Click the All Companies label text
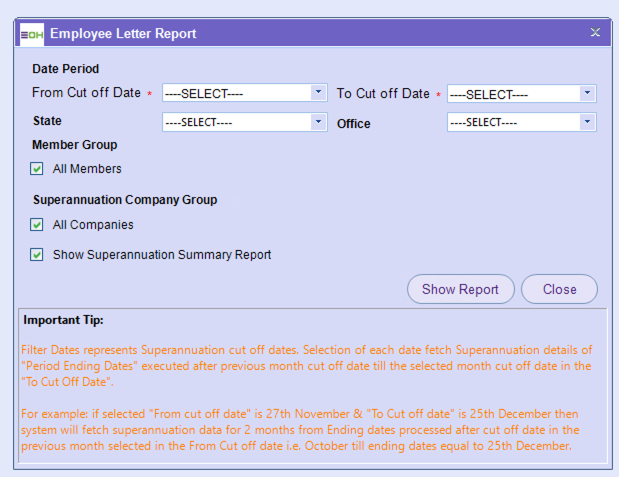Viewport: 619px width, 477px height. click(93, 225)
